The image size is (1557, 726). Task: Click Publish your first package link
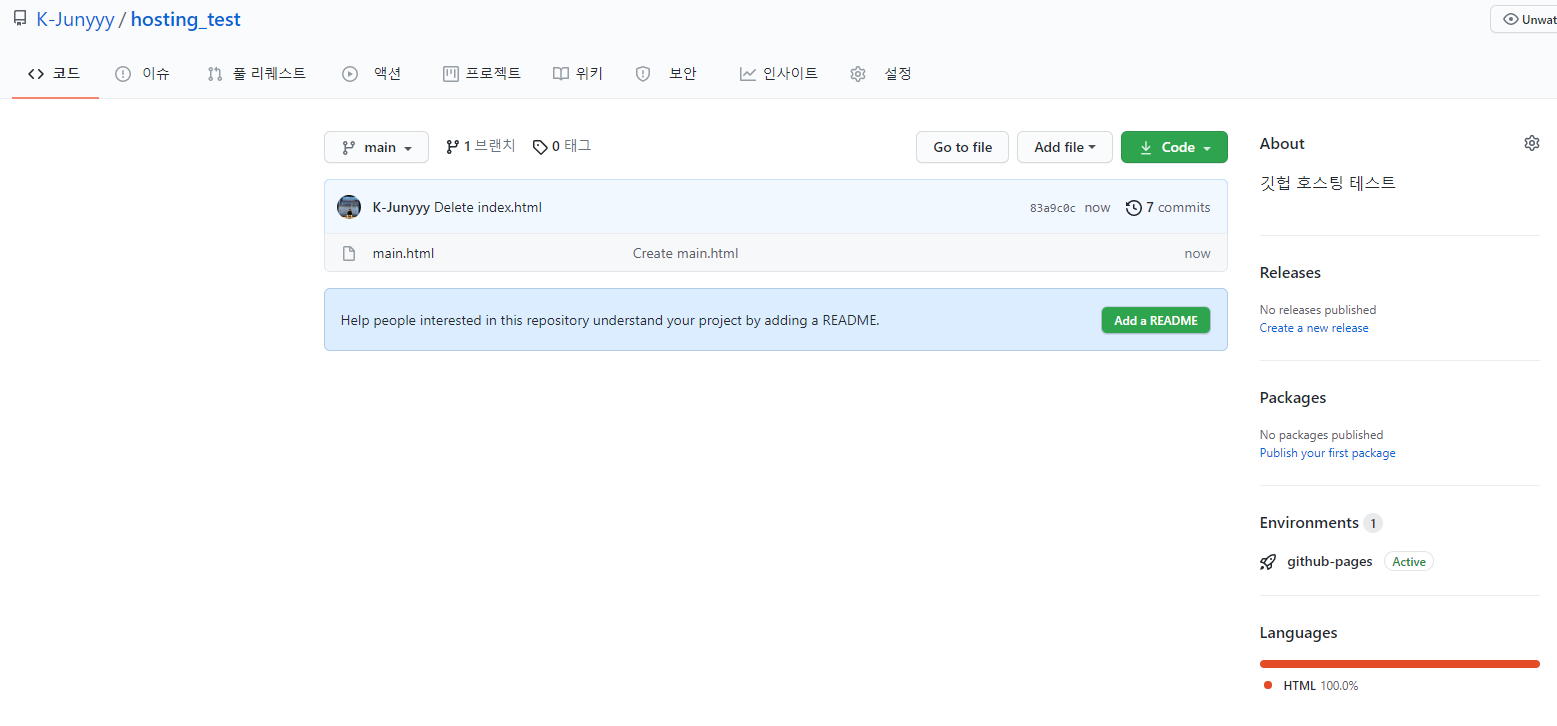[x=1327, y=453]
